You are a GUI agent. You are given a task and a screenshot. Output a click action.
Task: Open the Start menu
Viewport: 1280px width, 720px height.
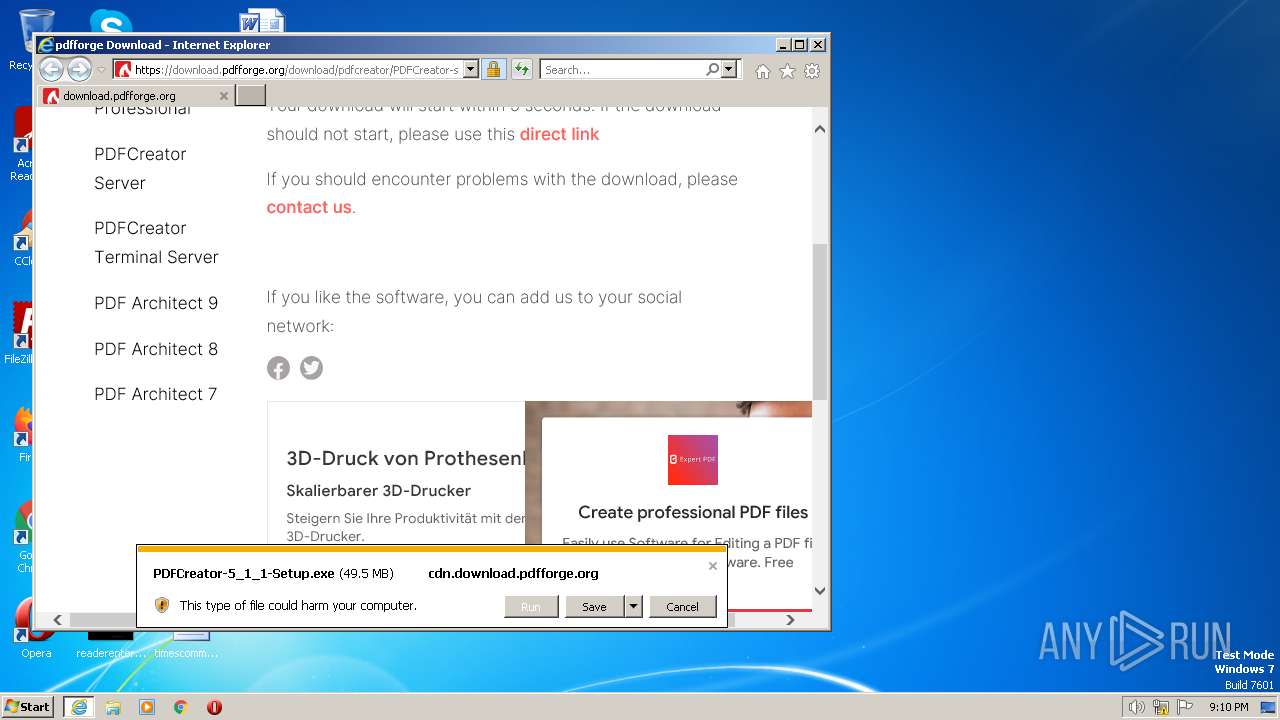28,707
